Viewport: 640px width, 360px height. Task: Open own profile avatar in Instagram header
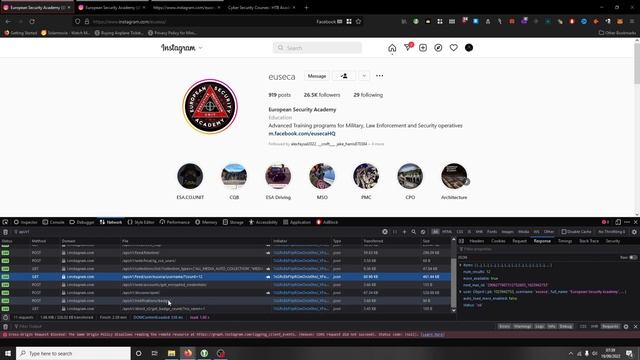pyautogui.click(x=469, y=48)
